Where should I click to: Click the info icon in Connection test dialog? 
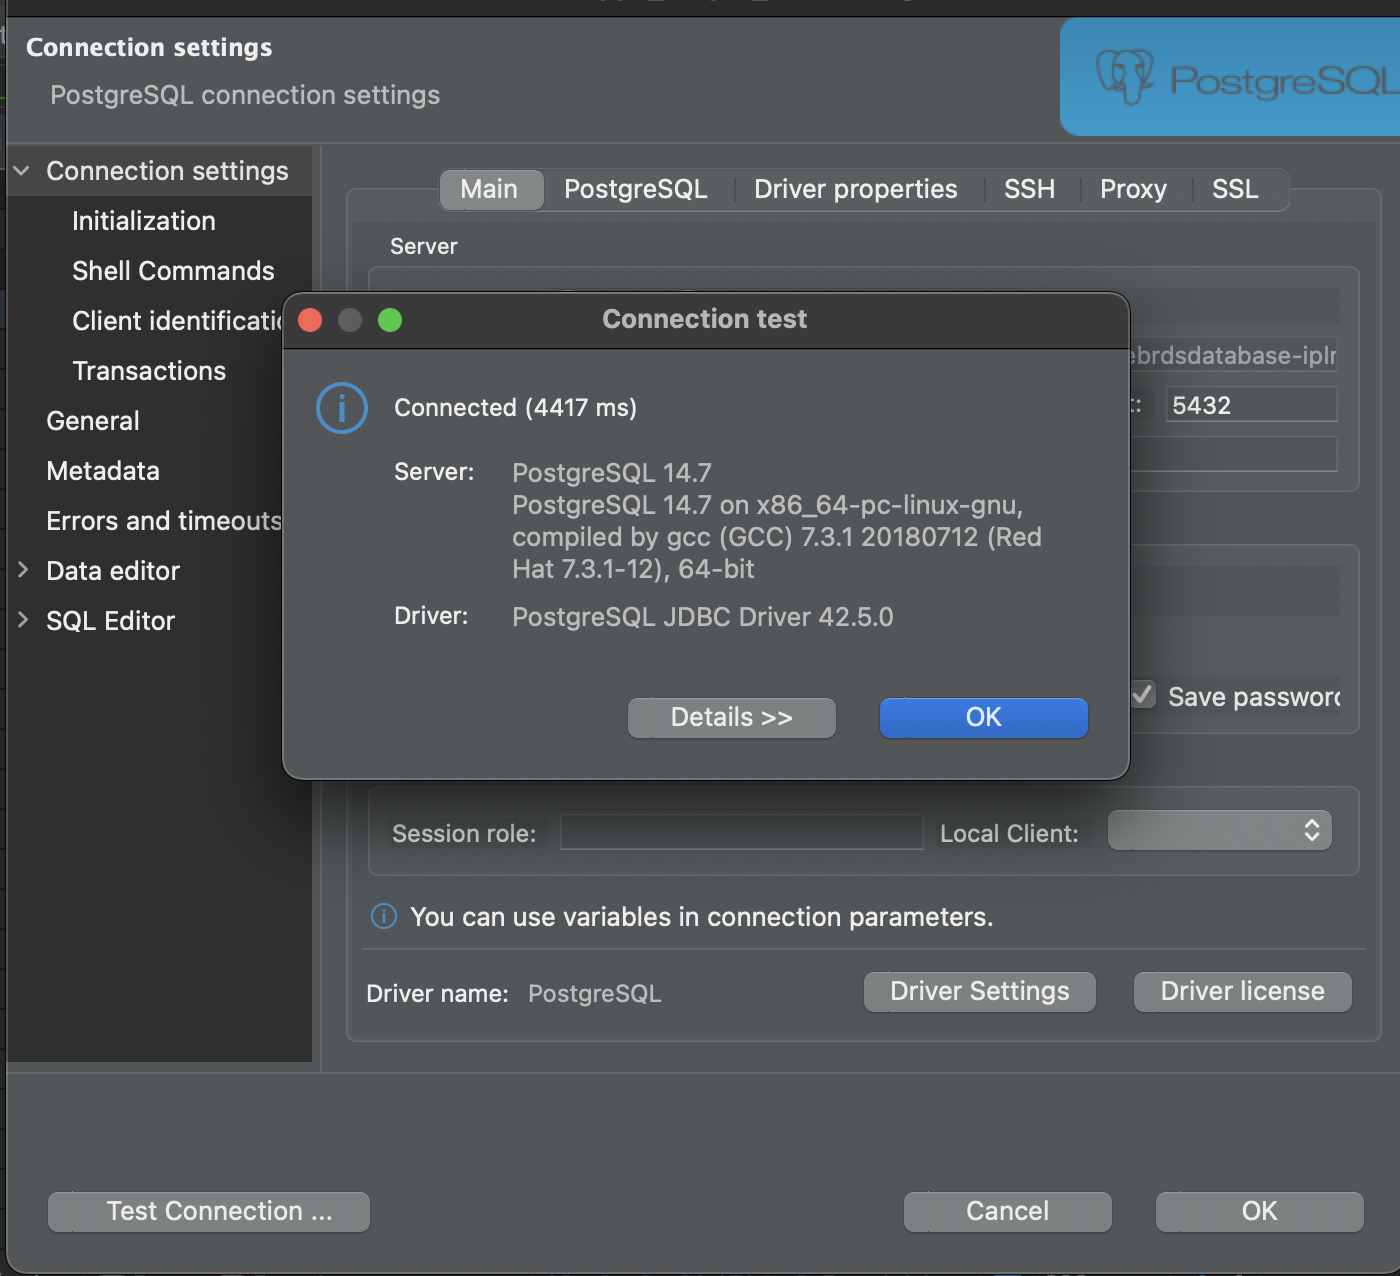click(341, 407)
